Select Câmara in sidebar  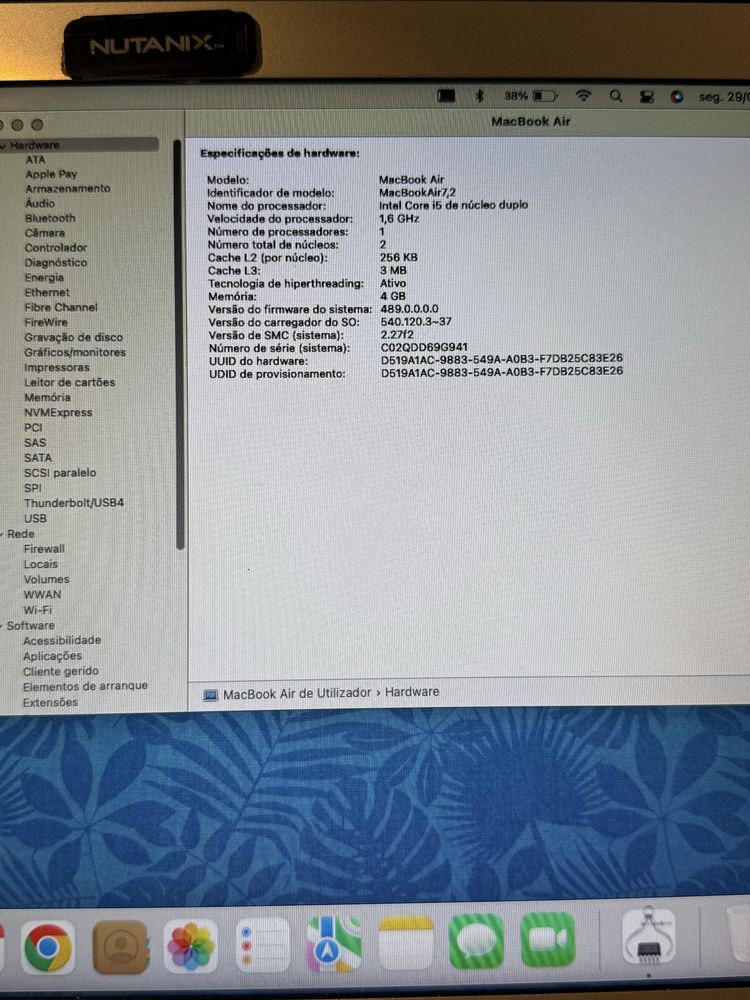45,233
